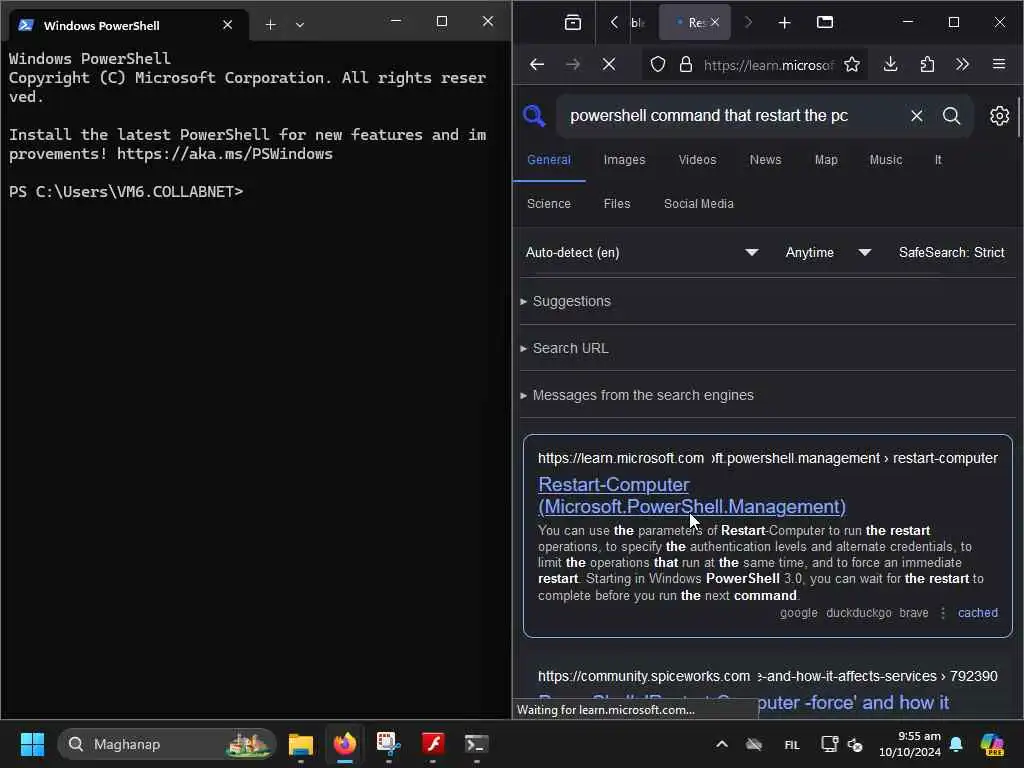Viewport: 1024px width, 768px height.
Task: Open the cached link of first result
Action: 978,613
